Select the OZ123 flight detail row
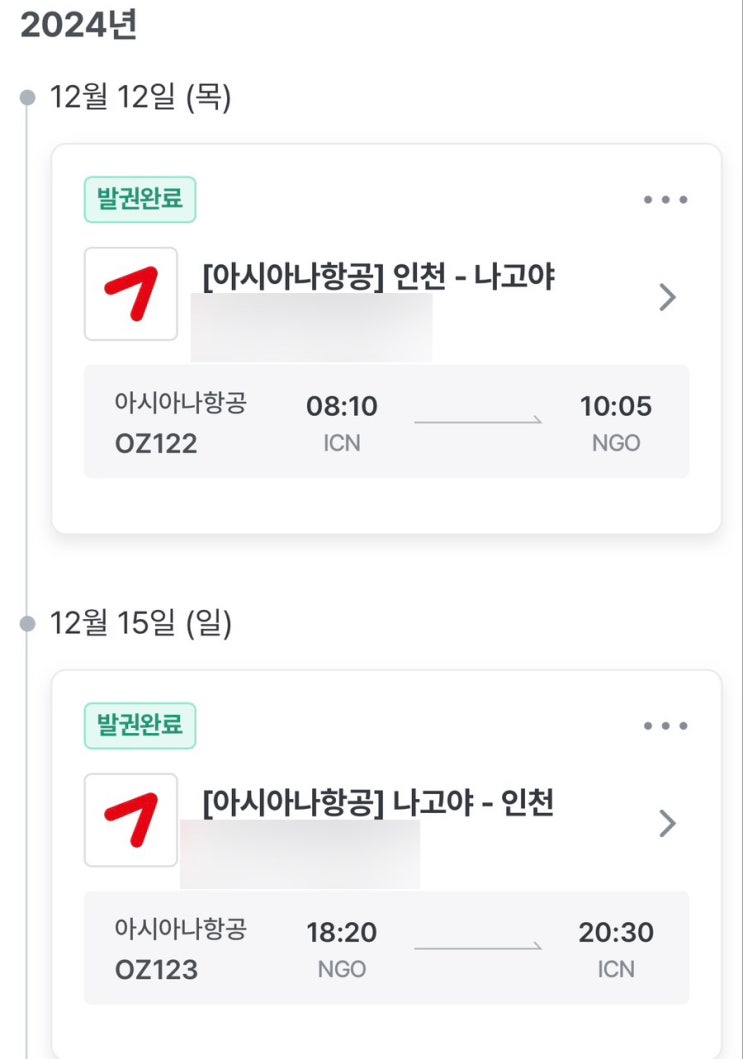Screen dimensions: 743x1059 point(386,948)
